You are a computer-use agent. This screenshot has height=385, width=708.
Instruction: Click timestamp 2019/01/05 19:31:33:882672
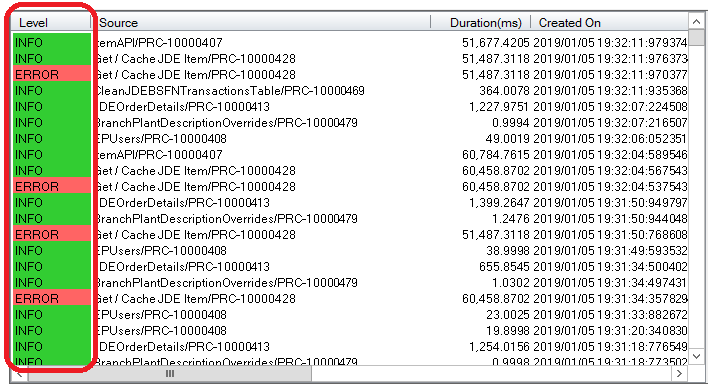coord(610,315)
